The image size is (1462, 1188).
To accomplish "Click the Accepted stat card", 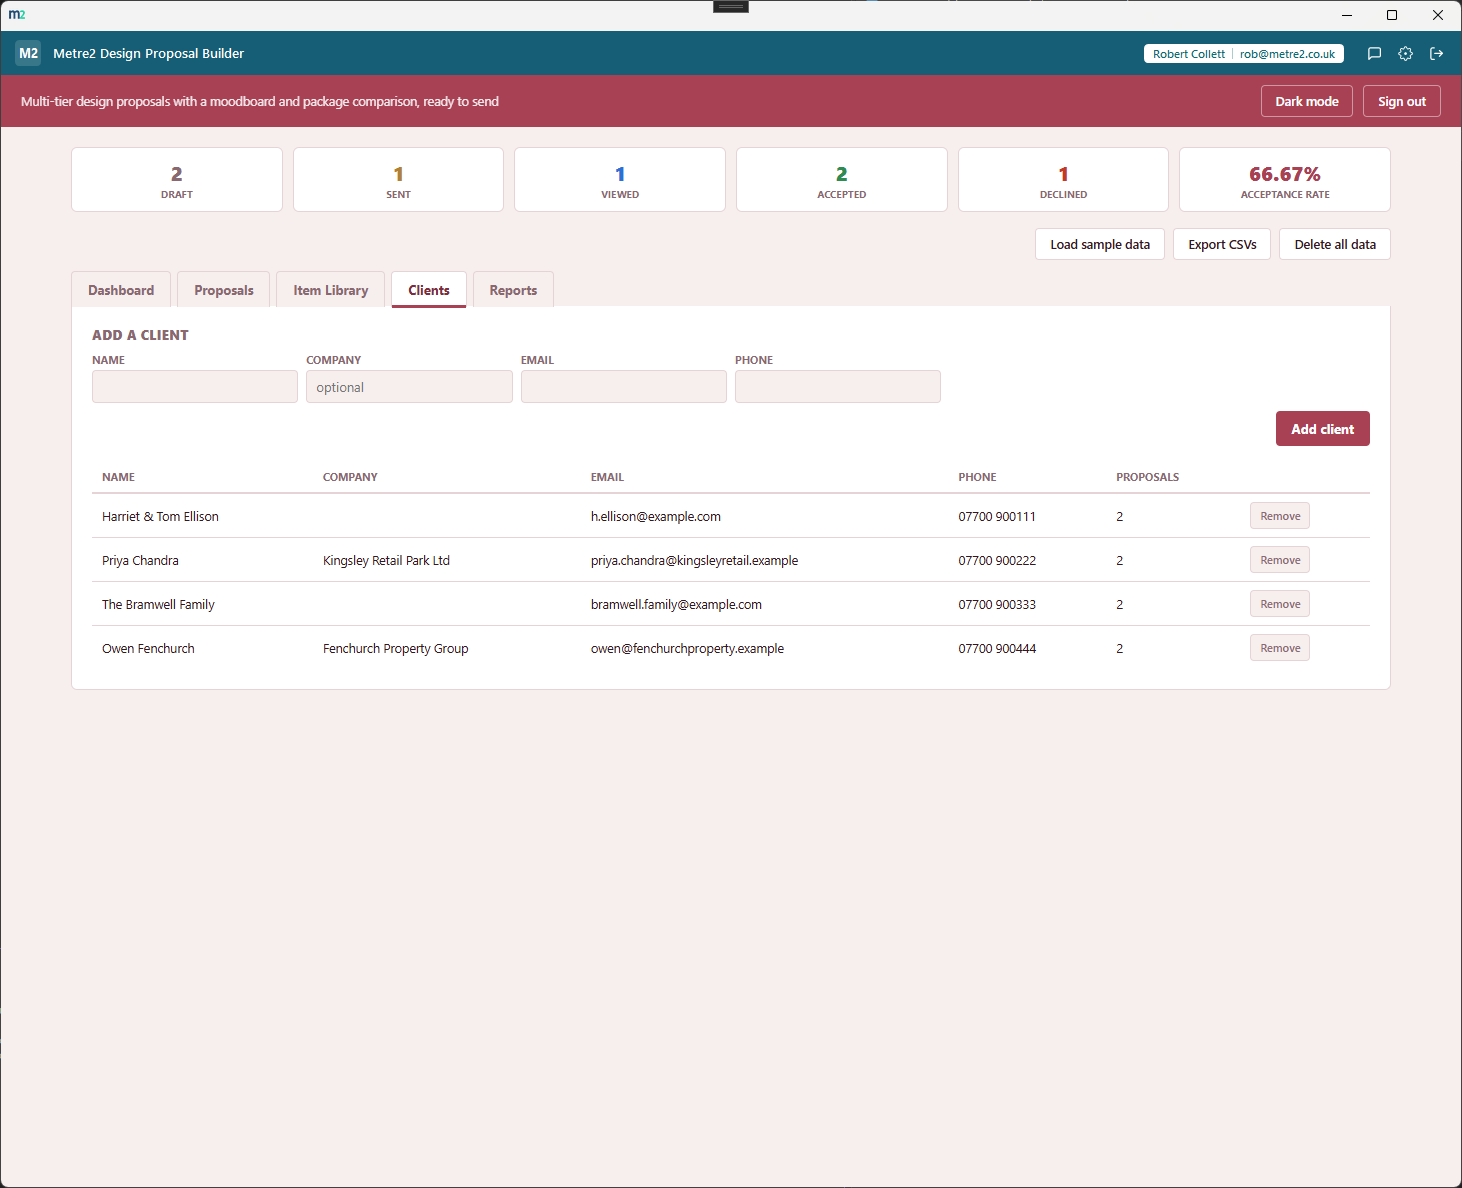I will [842, 180].
